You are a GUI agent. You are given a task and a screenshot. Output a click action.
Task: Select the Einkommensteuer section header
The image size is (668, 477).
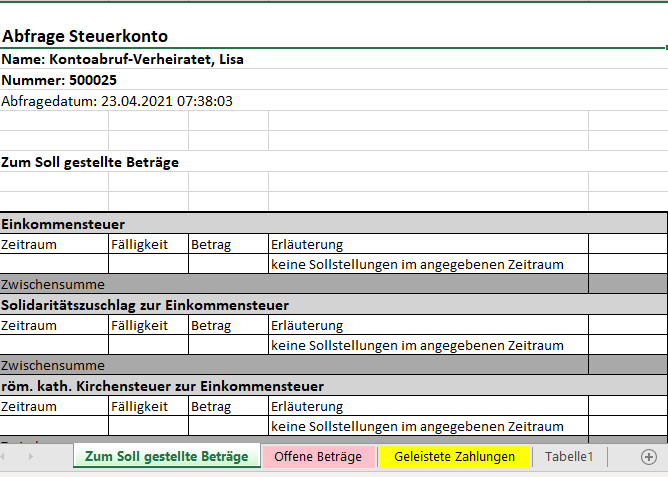click(x=333, y=224)
